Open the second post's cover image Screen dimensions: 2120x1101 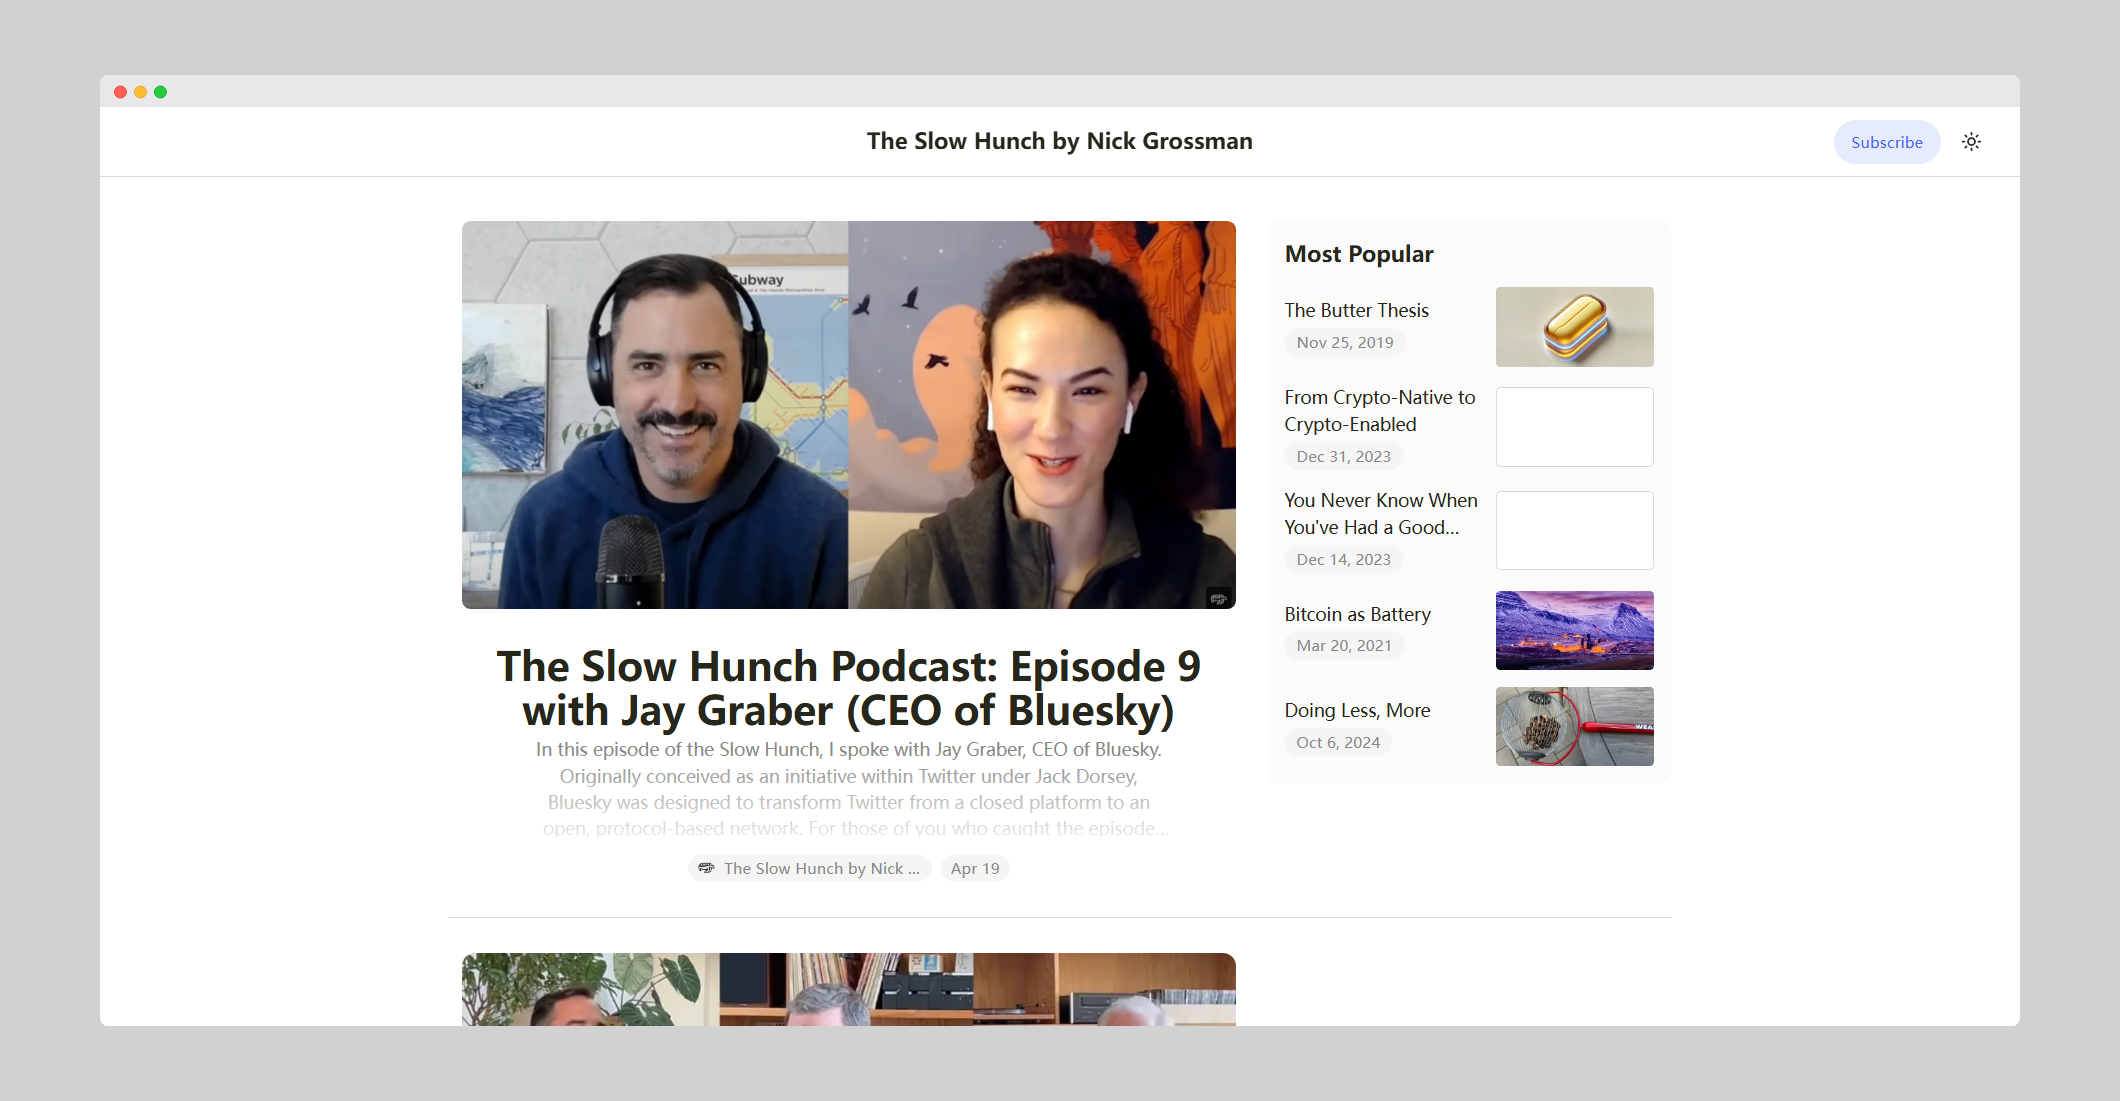(x=848, y=989)
